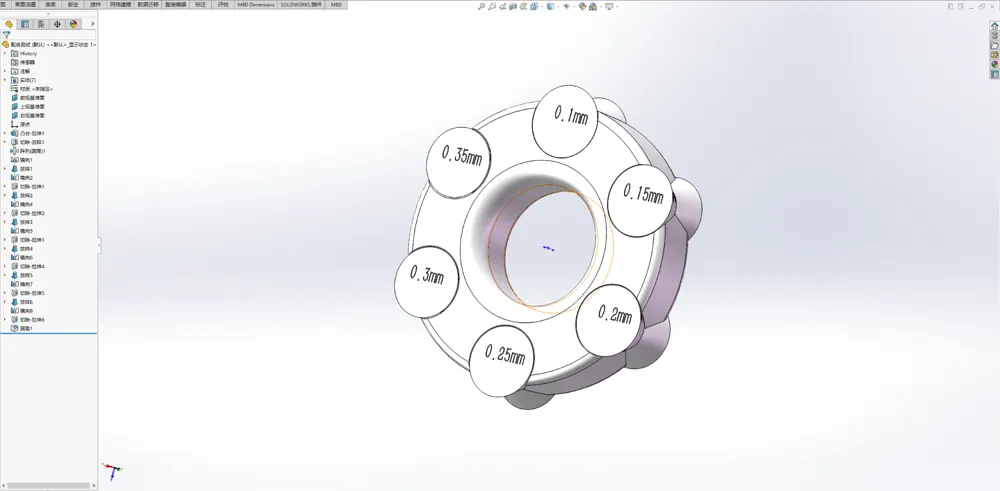Viewport: 1000px width, 491px height.
Task: Select 材质 <未指定> material item
Action: [33, 89]
